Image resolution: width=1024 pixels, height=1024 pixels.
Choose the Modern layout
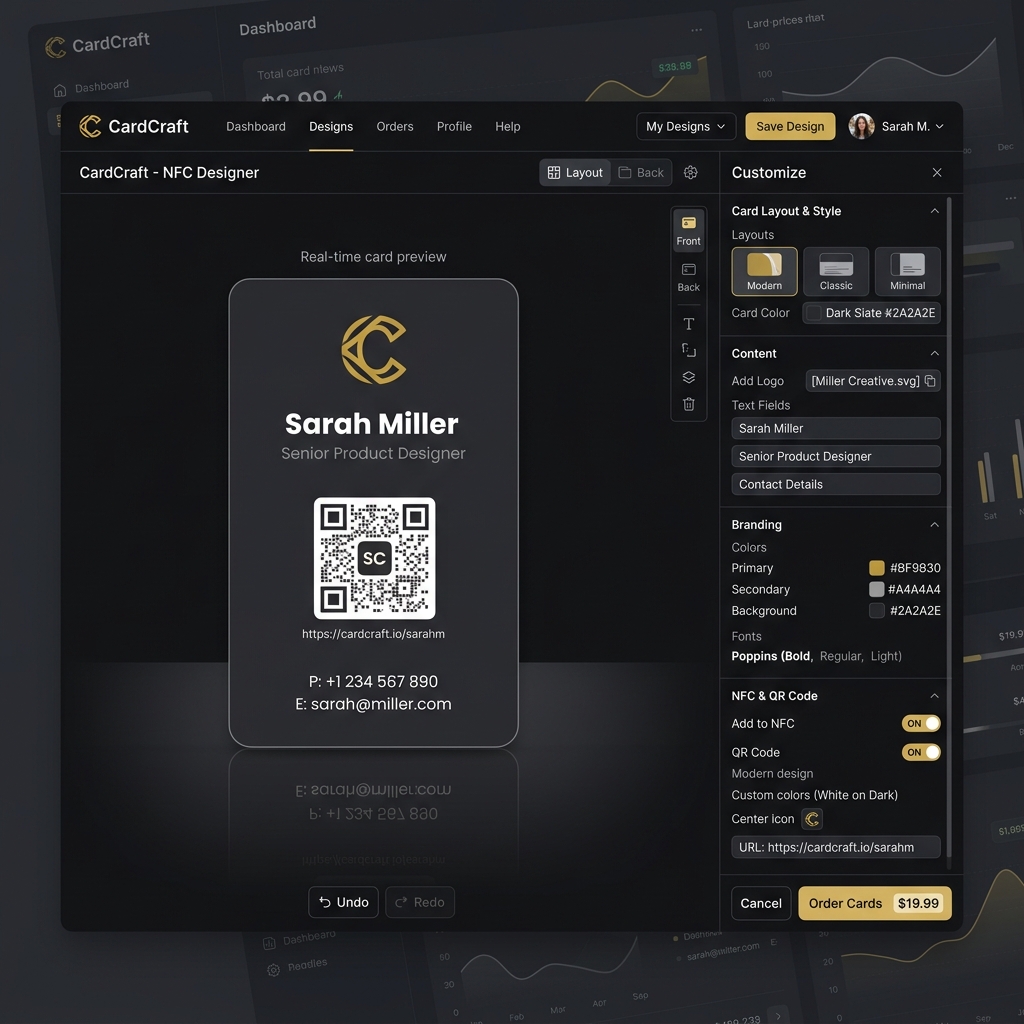click(x=764, y=271)
